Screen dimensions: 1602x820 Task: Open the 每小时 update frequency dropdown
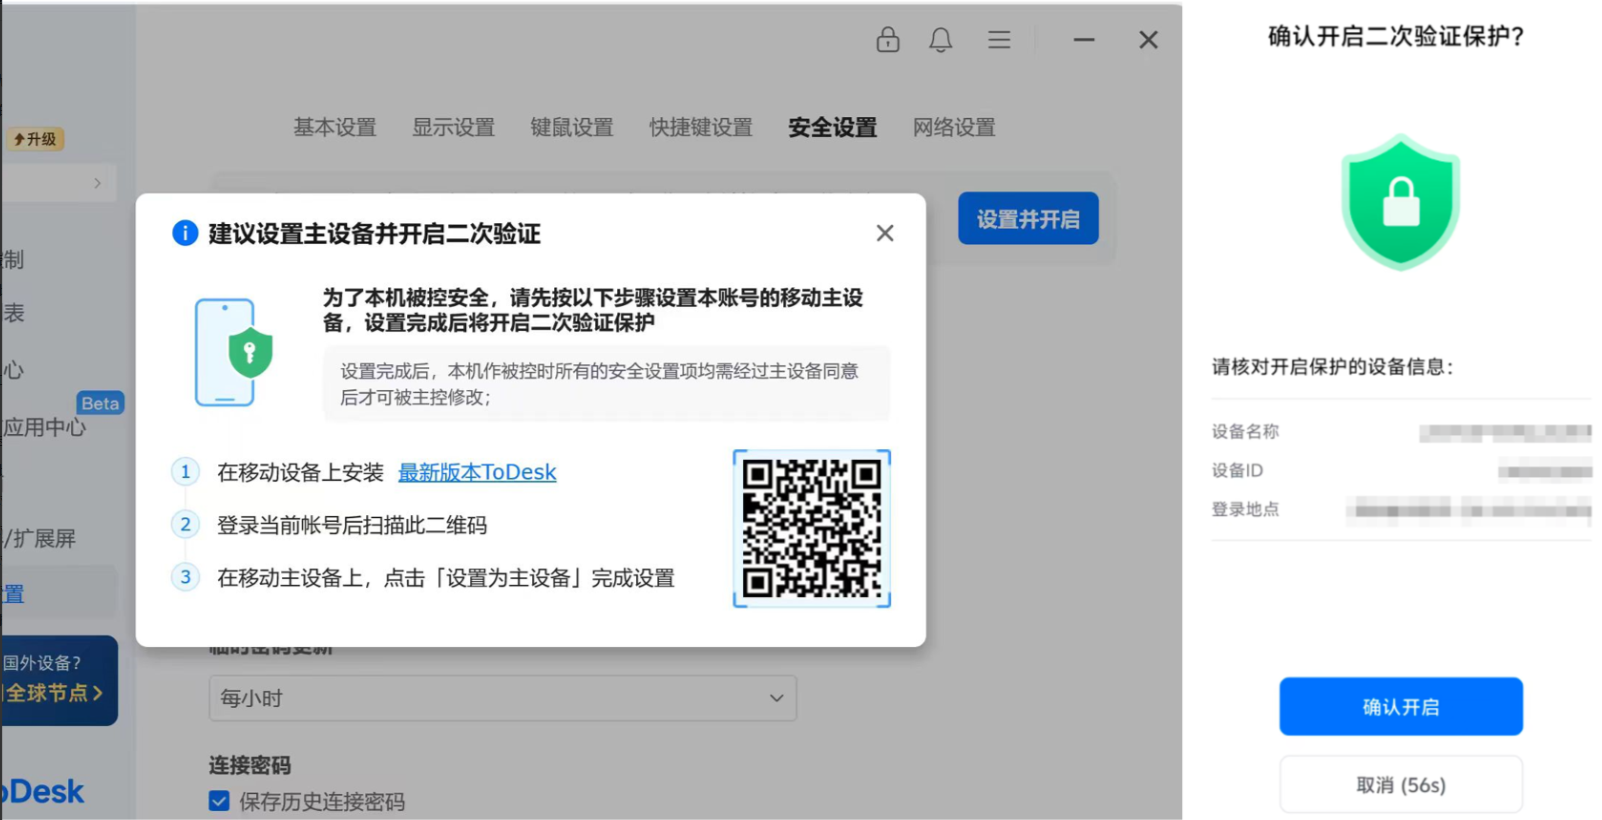click(502, 698)
